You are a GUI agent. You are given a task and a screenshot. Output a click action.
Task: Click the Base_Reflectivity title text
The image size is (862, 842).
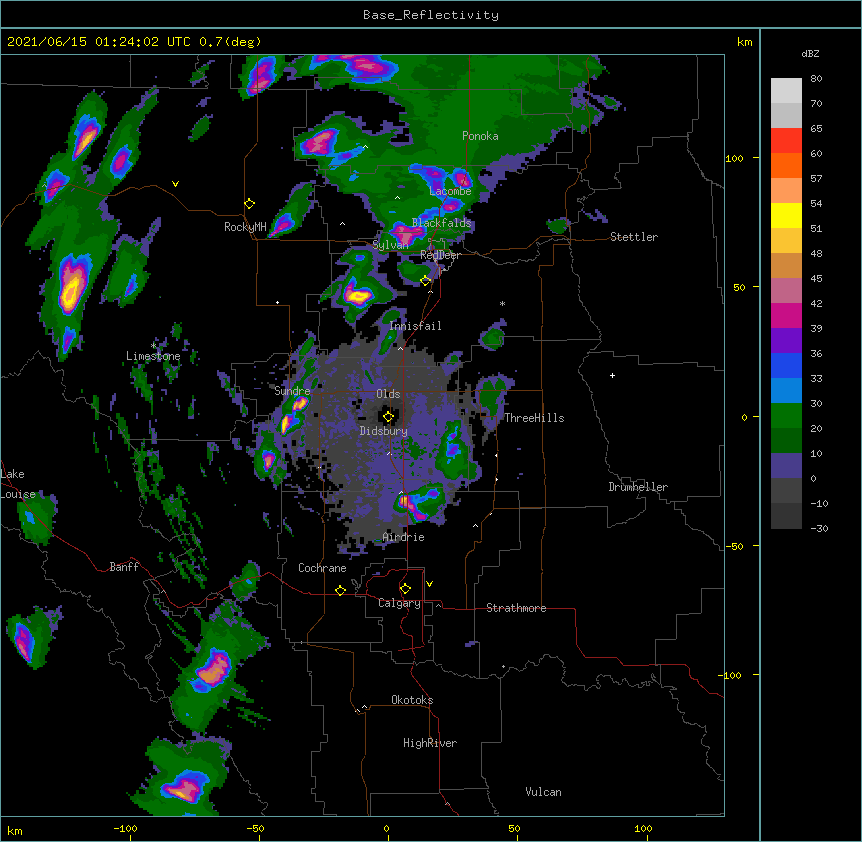click(431, 15)
